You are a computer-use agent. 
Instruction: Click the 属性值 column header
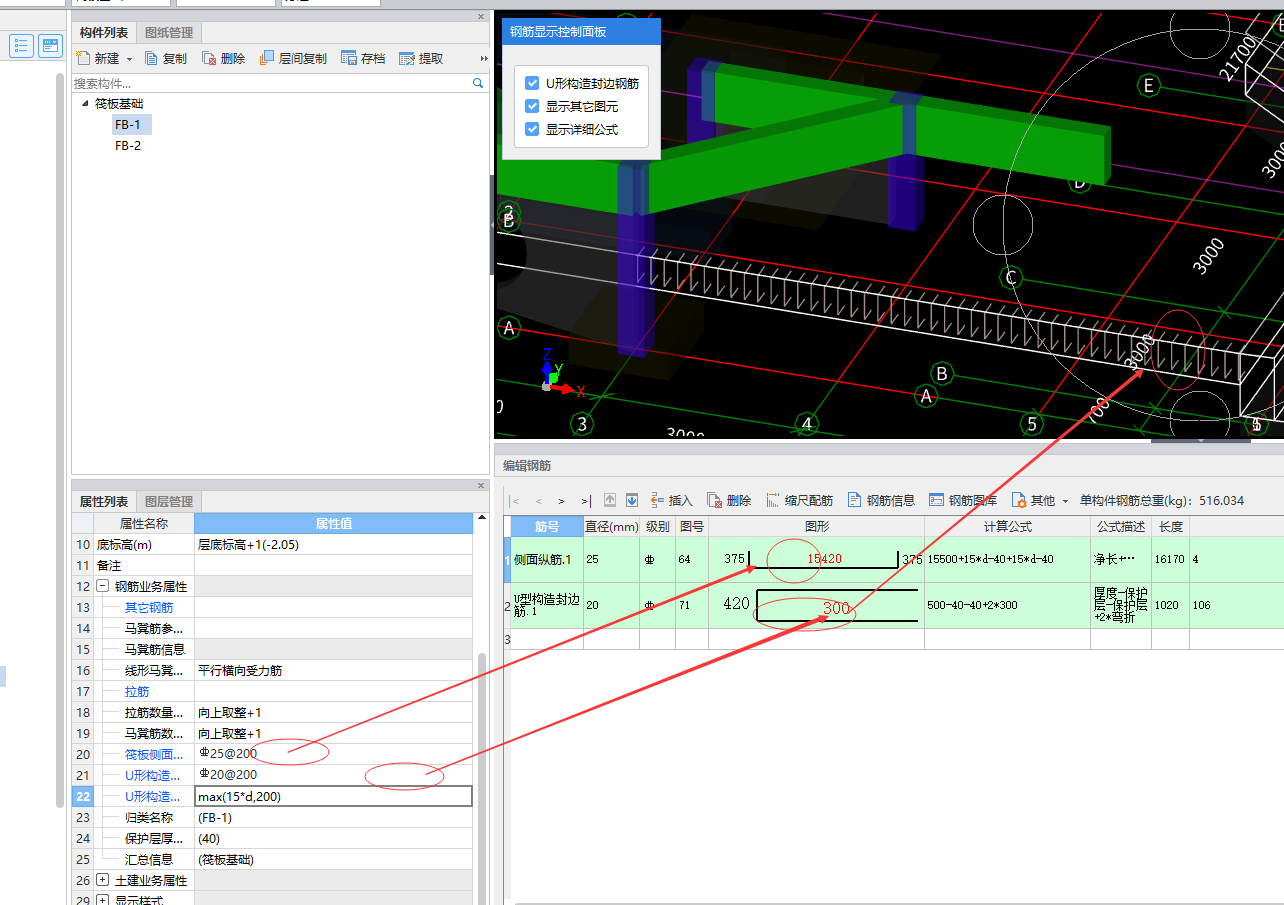point(333,524)
